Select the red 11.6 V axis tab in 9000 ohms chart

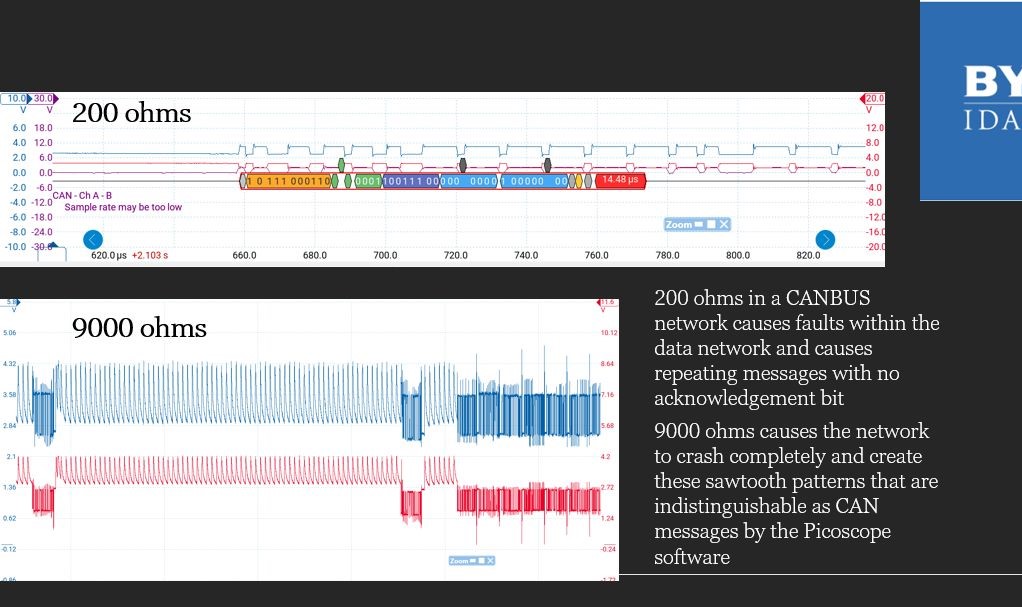click(x=607, y=302)
